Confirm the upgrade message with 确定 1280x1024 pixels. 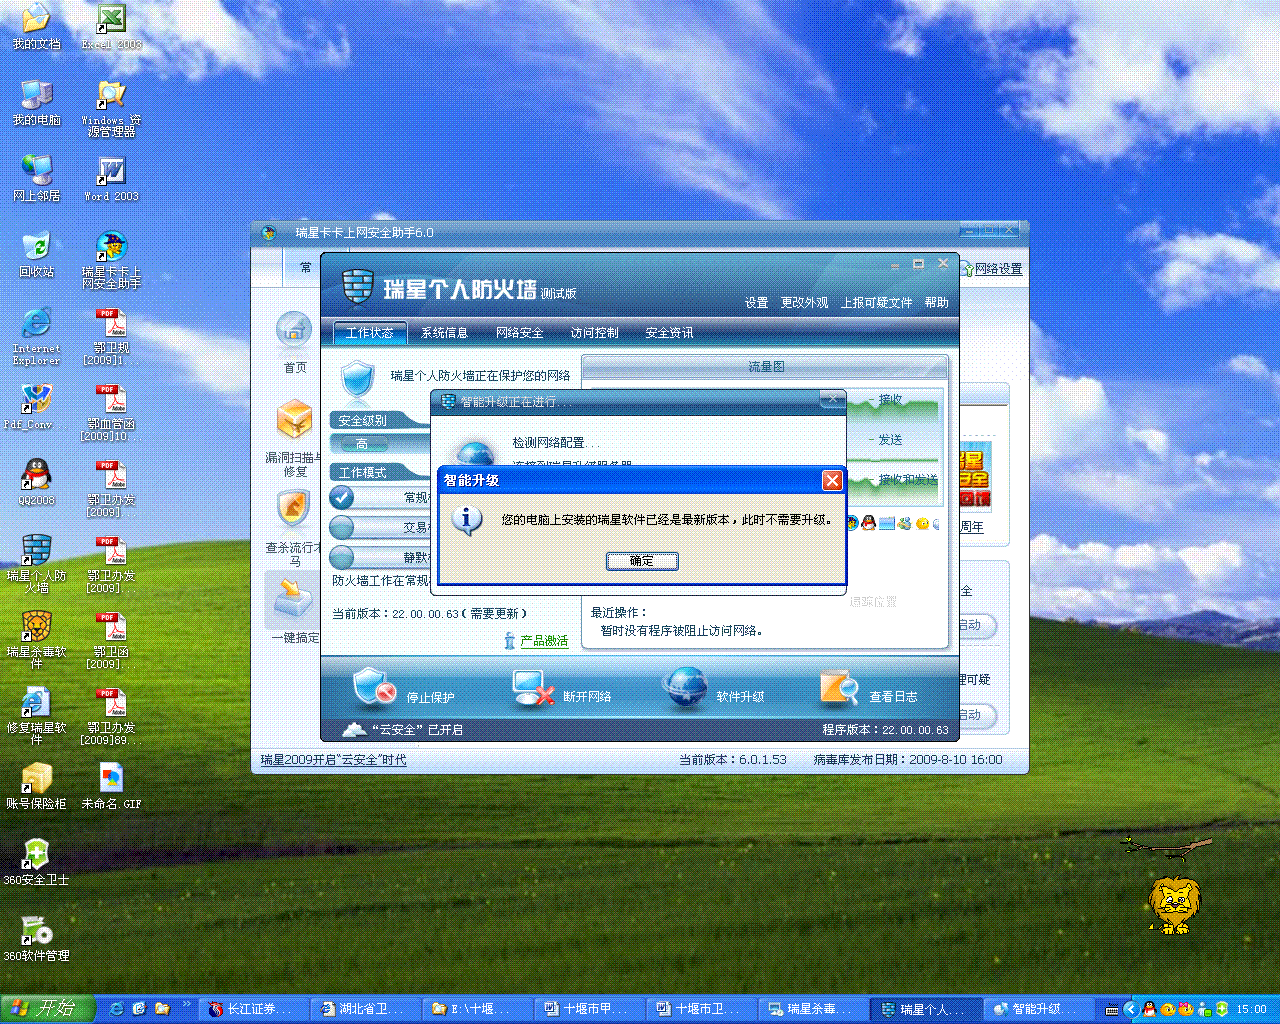[x=642, y=561]
